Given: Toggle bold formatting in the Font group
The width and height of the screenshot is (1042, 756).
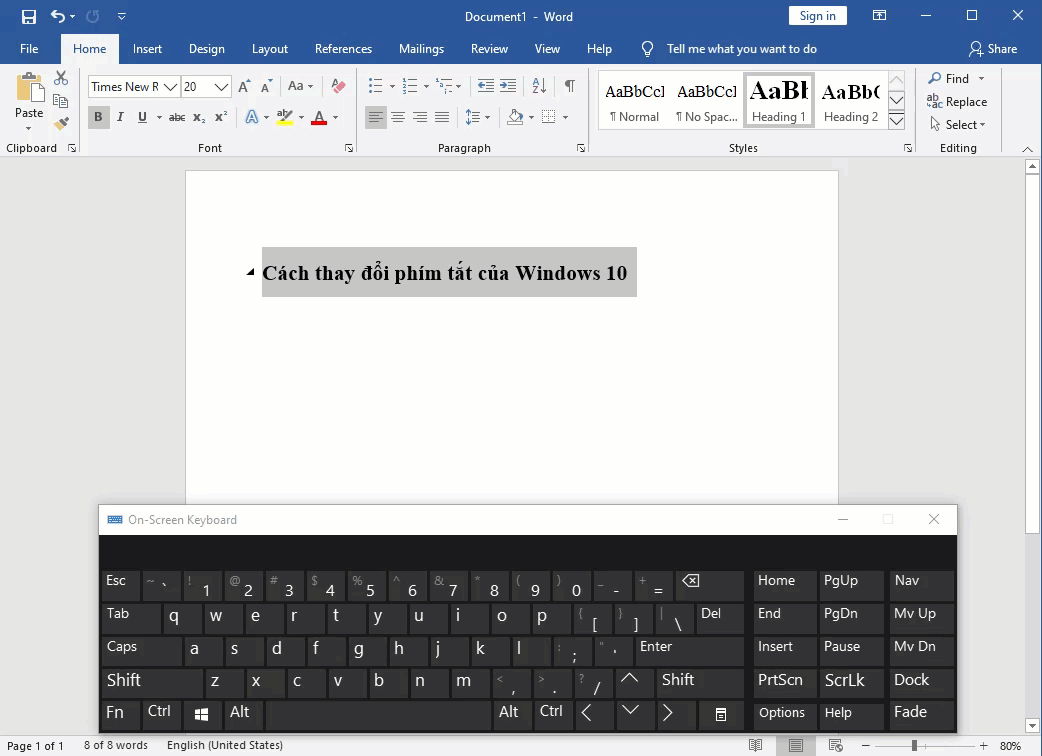Looking at the screenshot, I should [98, 117].
